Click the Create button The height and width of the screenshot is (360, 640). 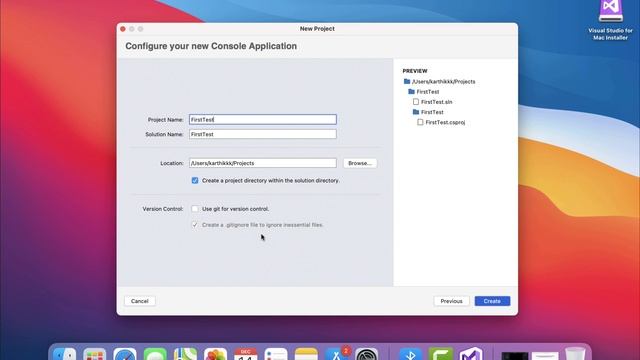tap(492, 301)
